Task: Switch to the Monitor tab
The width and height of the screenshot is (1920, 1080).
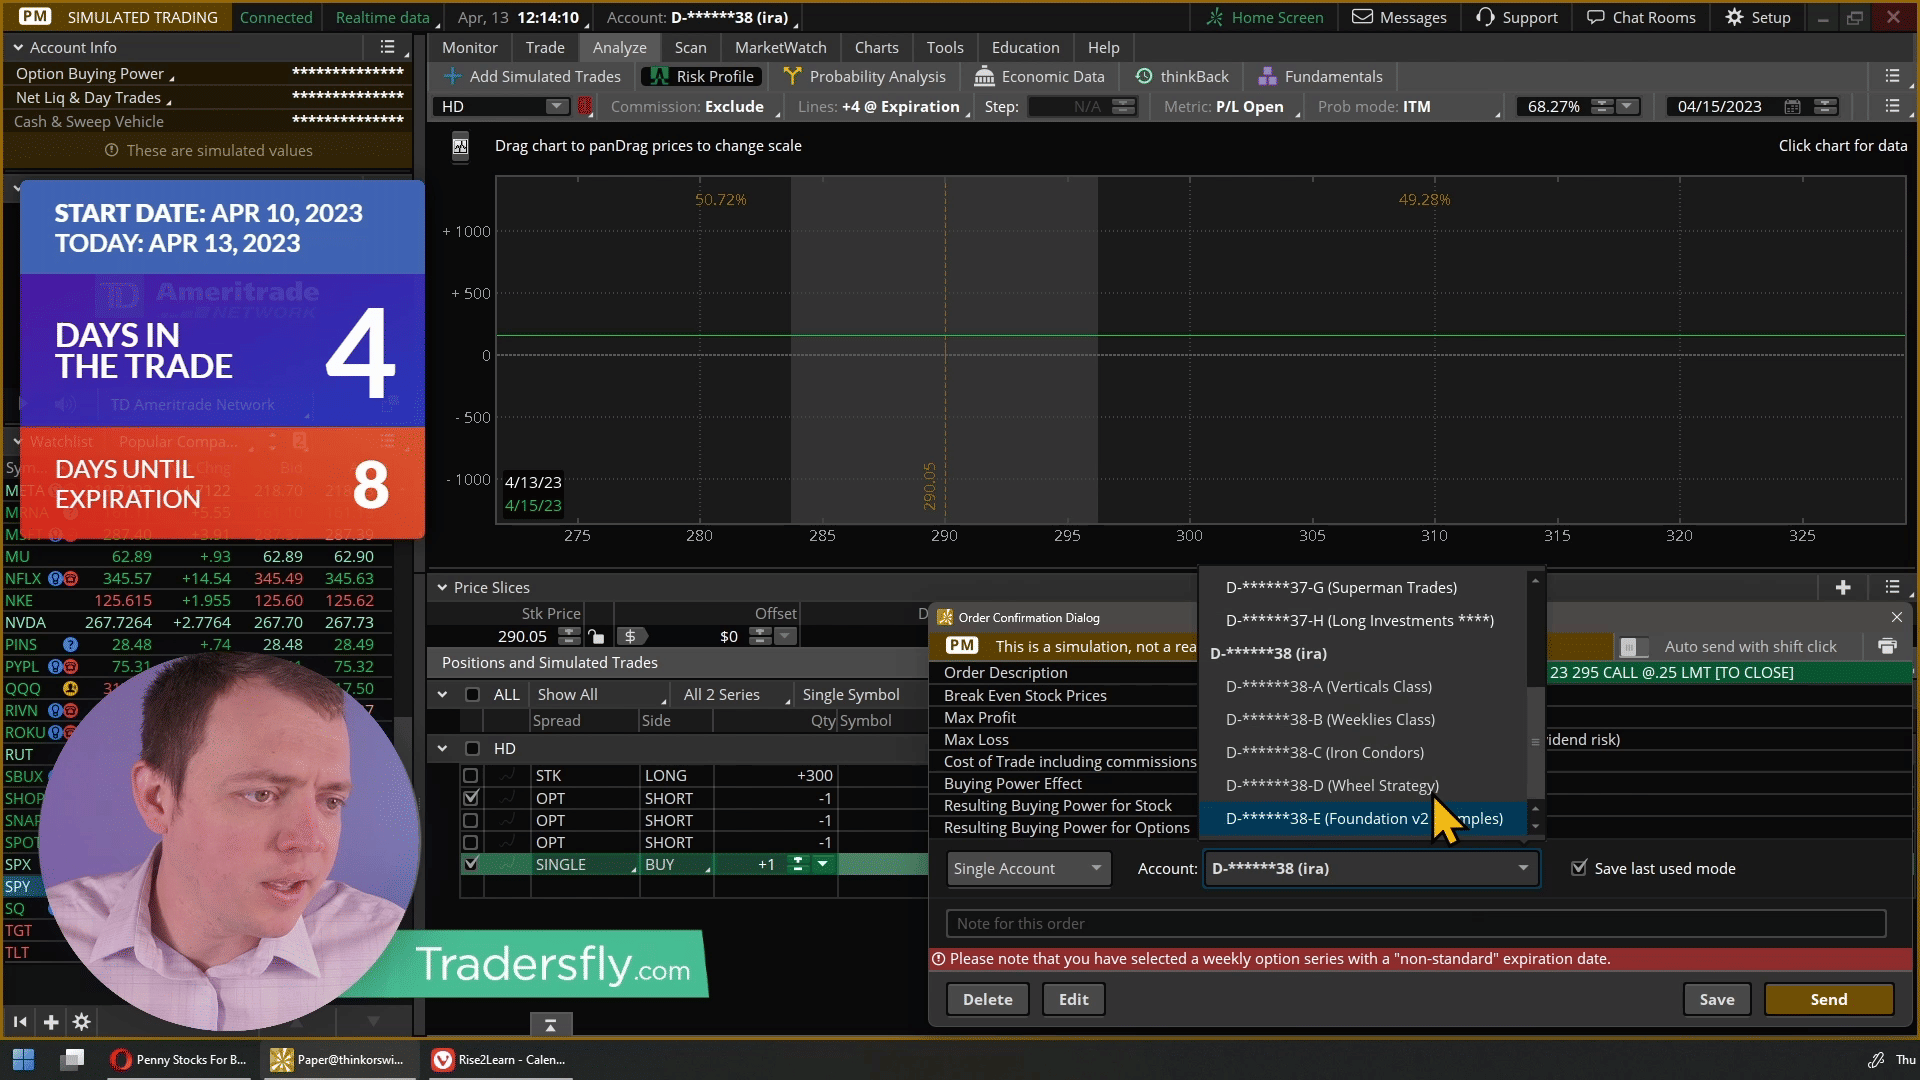Action: tap(470, 47)
